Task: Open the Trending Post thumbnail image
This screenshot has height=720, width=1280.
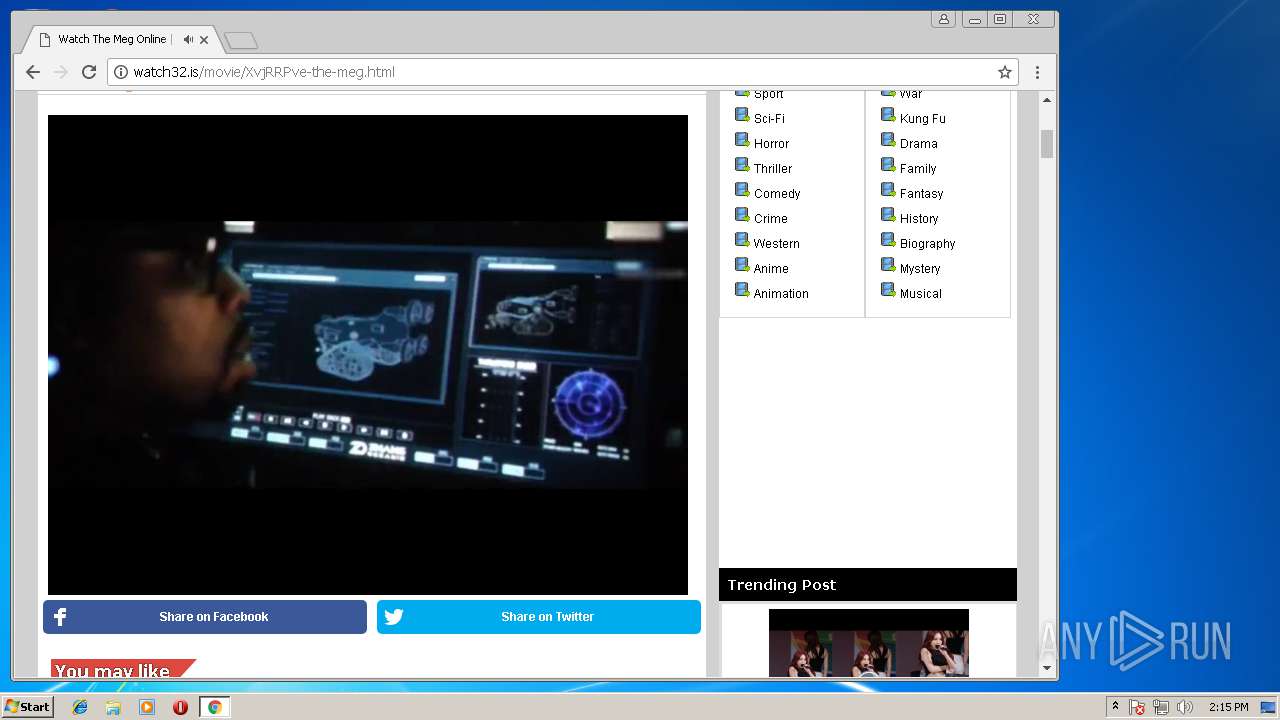Action: (x=869, y=643)
